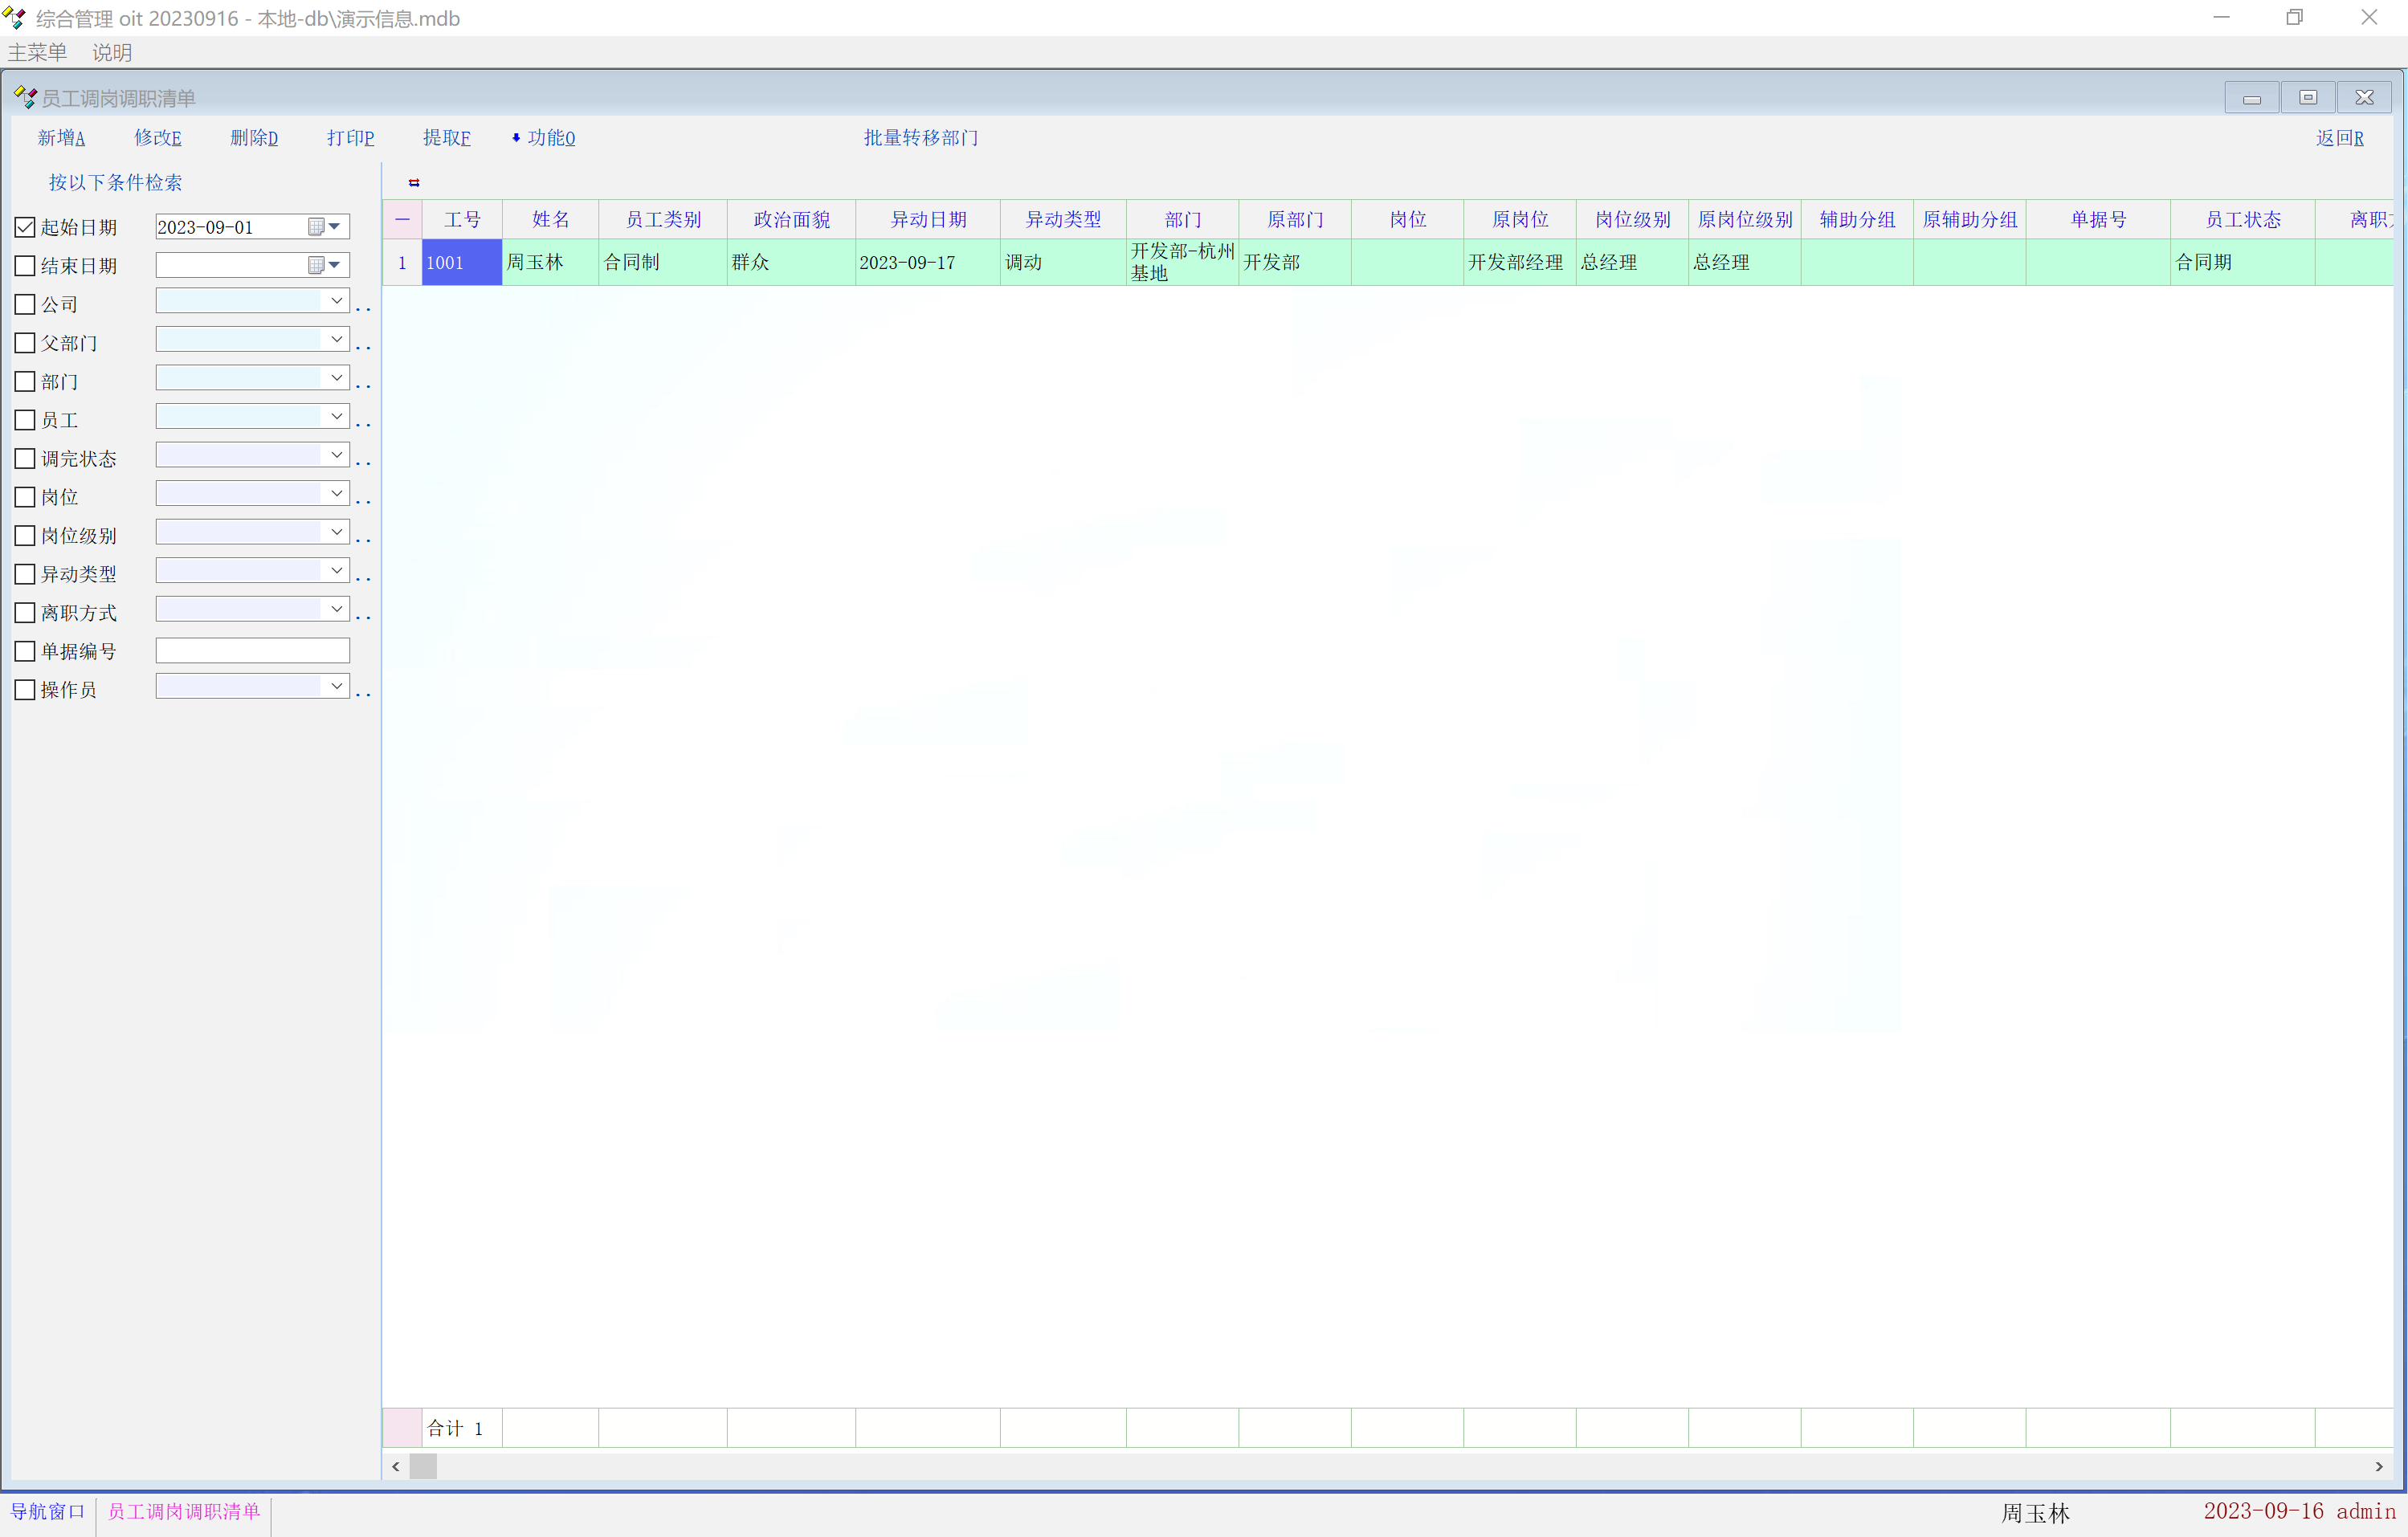The height and width of the screenshot is (1537, 2408).
Task: Click the 员工调岗调职清单 window title icon
Action: (x=25, y=97)
